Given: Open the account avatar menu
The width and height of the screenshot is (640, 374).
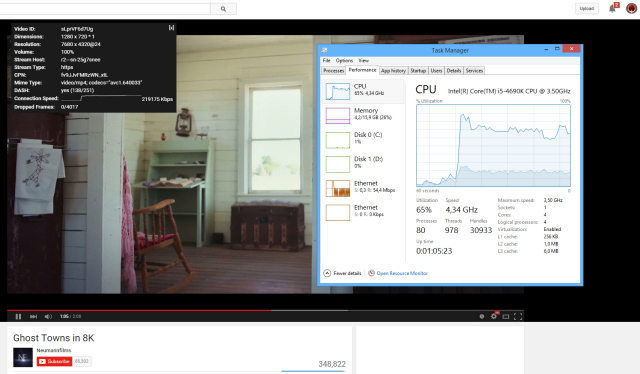Looking at the screenshot, I should tap(632, 8).
